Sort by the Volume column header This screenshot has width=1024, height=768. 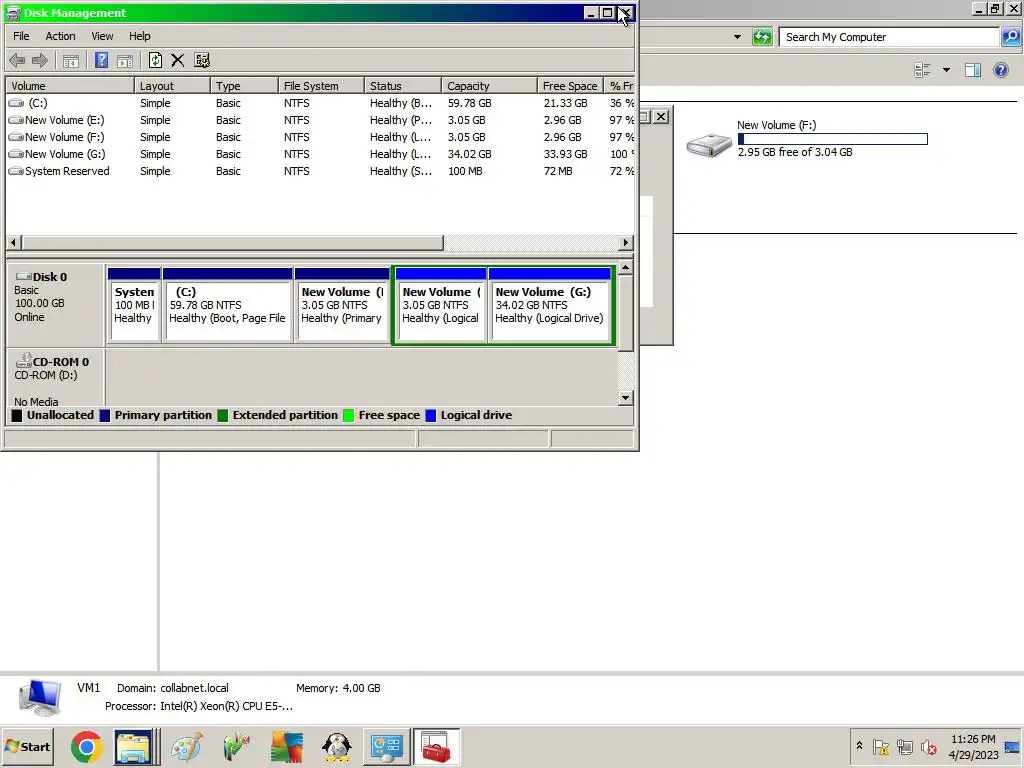click(70, 86)
